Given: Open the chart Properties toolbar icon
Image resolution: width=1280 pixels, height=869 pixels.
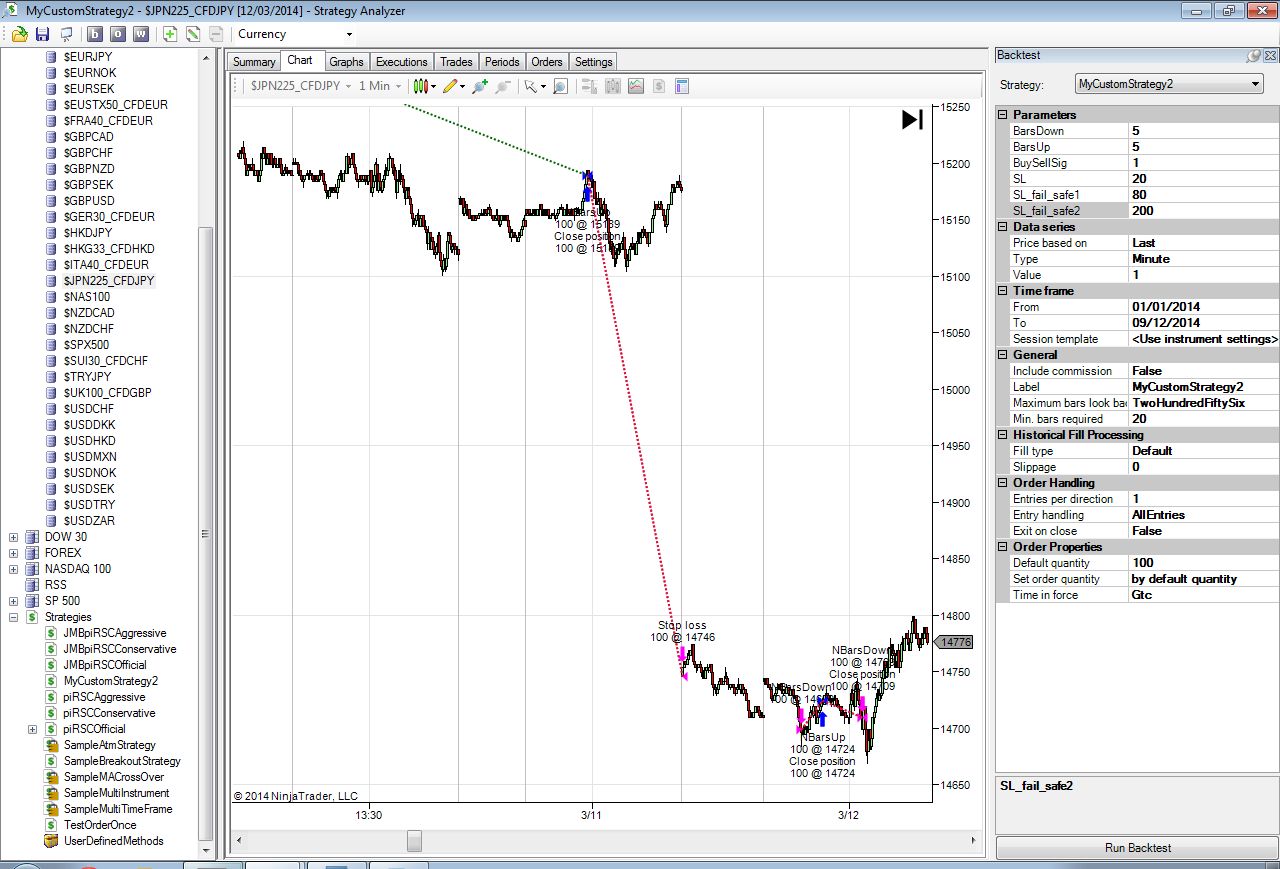Looking at the screenshot, I should 682,86.
